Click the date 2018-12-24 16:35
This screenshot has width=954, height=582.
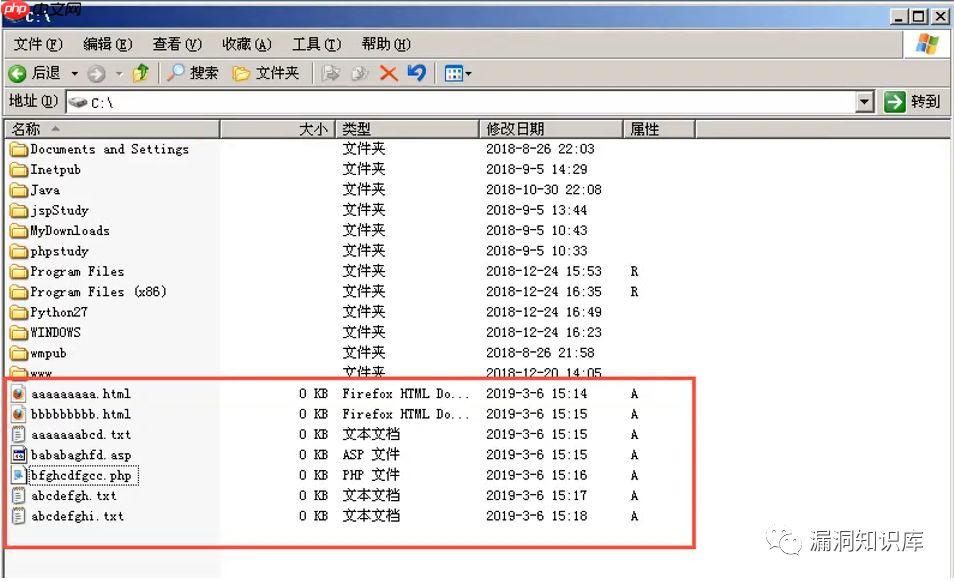tap(543, 292)
